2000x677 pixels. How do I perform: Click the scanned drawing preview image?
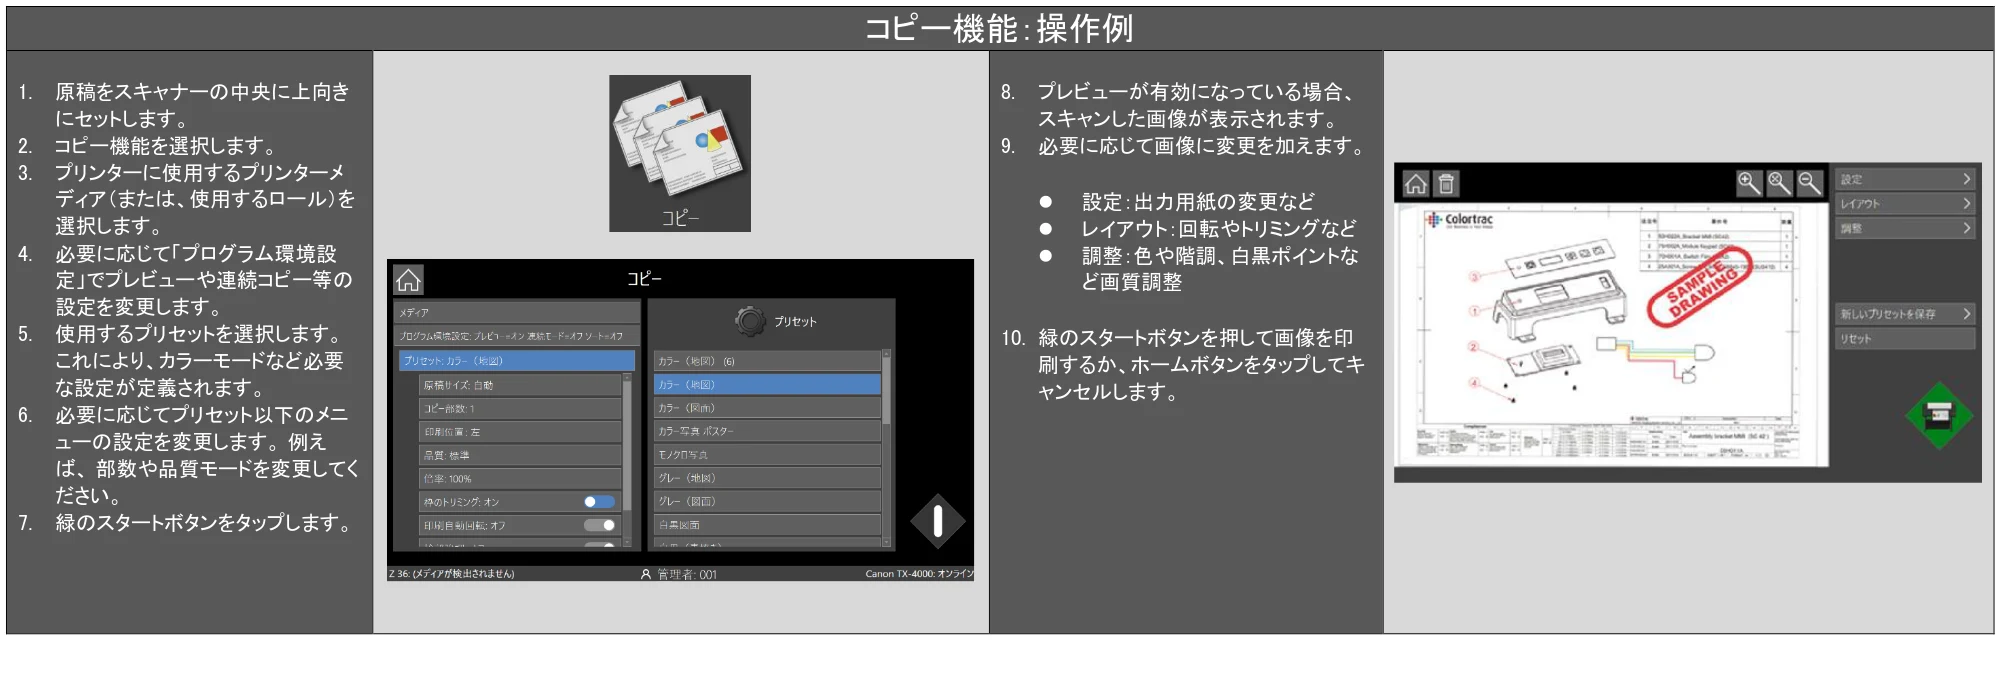tap(1612, 335)
